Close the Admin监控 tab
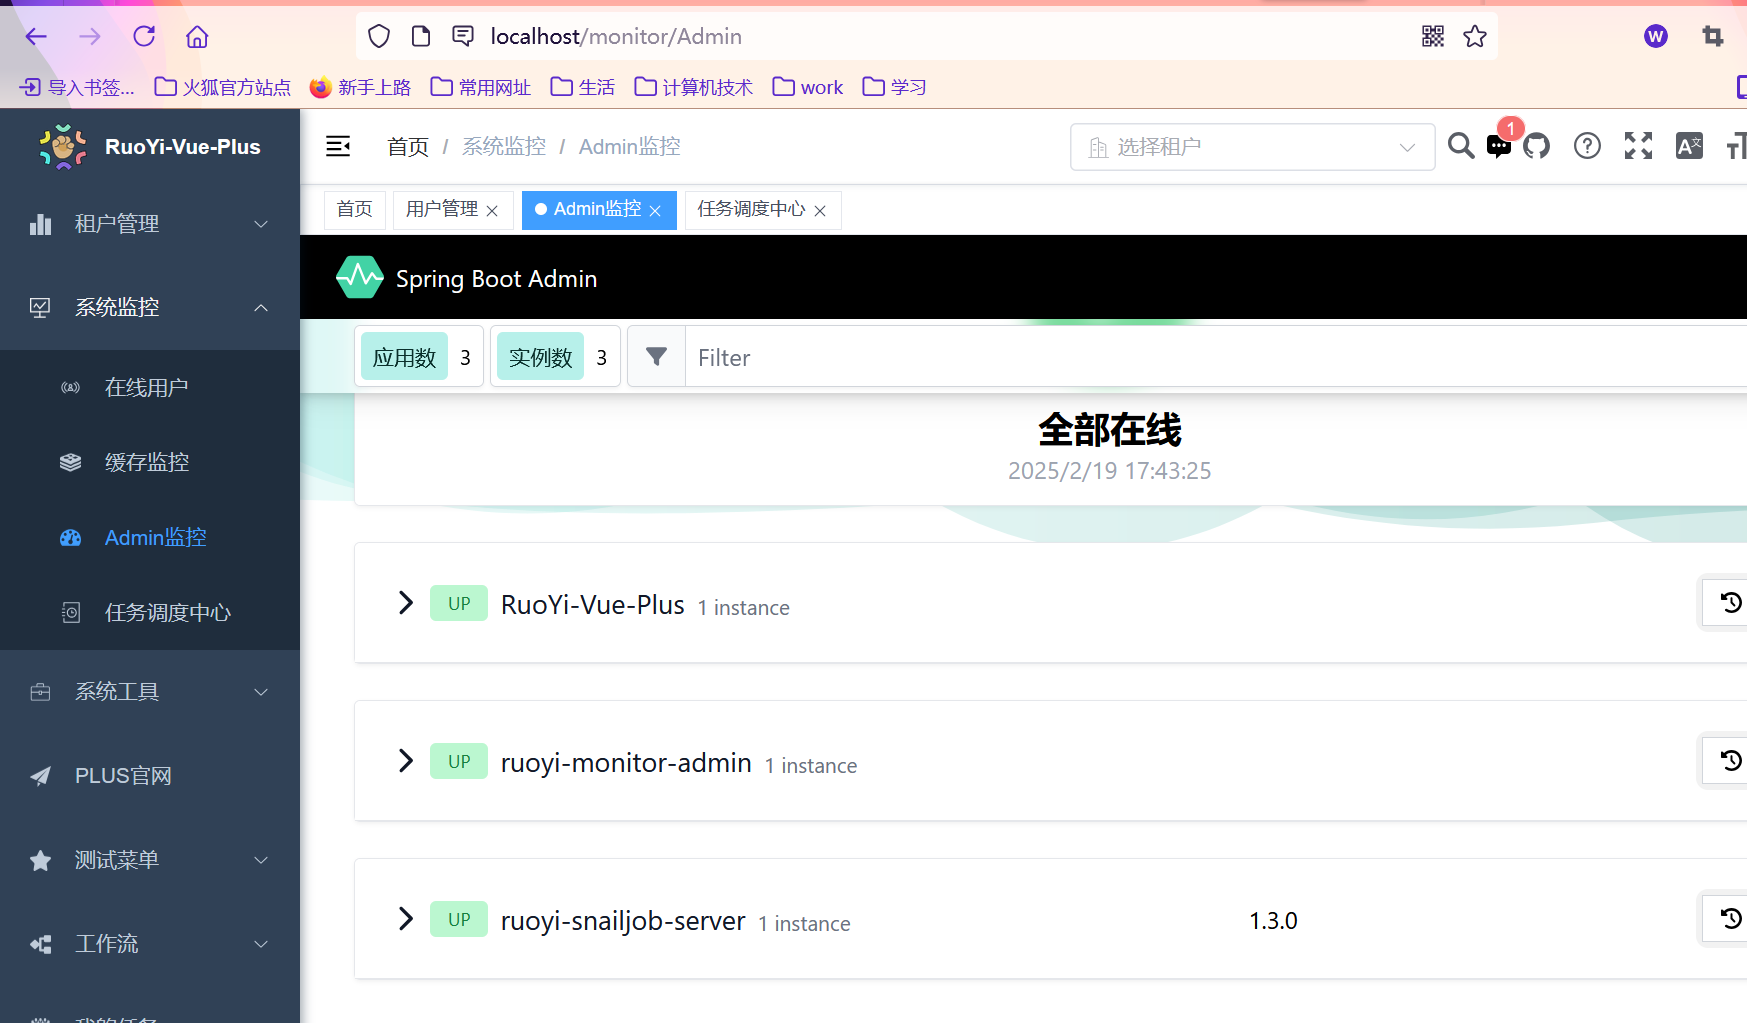 655,211
